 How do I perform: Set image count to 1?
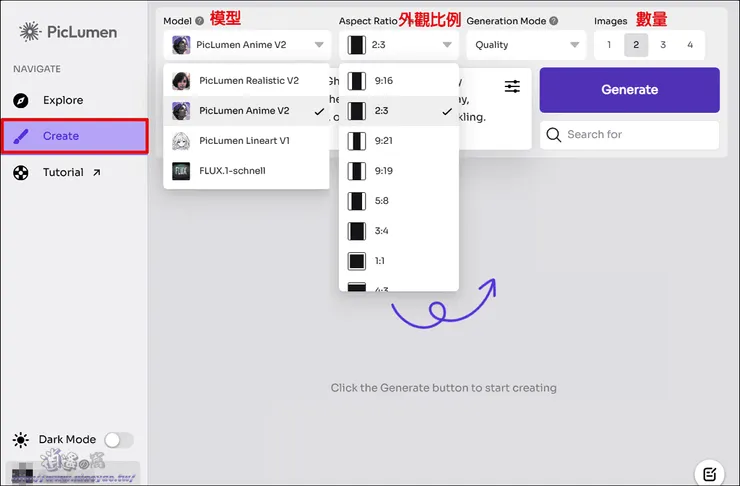pyautogui.click(x=609, y=45)
